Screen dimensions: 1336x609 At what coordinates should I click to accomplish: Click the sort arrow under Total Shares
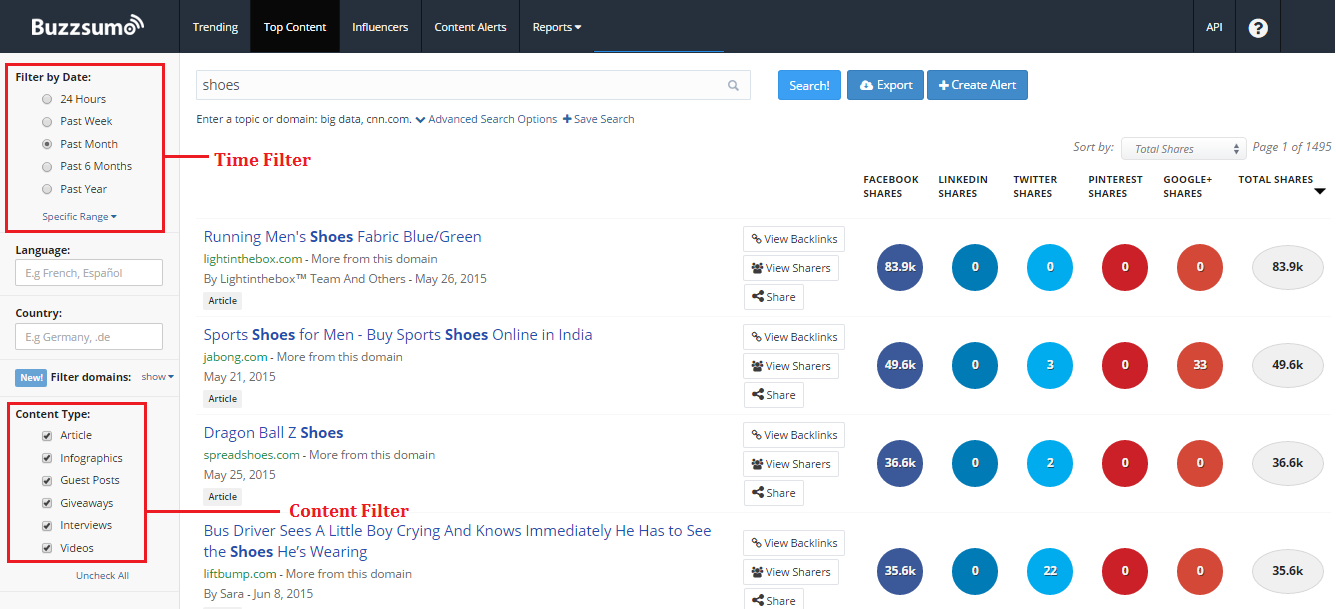click(x=1319, y=191)
